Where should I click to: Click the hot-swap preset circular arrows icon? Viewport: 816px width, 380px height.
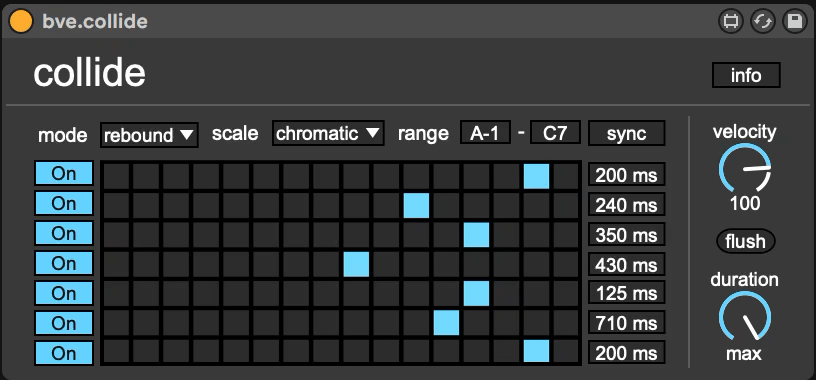pos(762,22)
